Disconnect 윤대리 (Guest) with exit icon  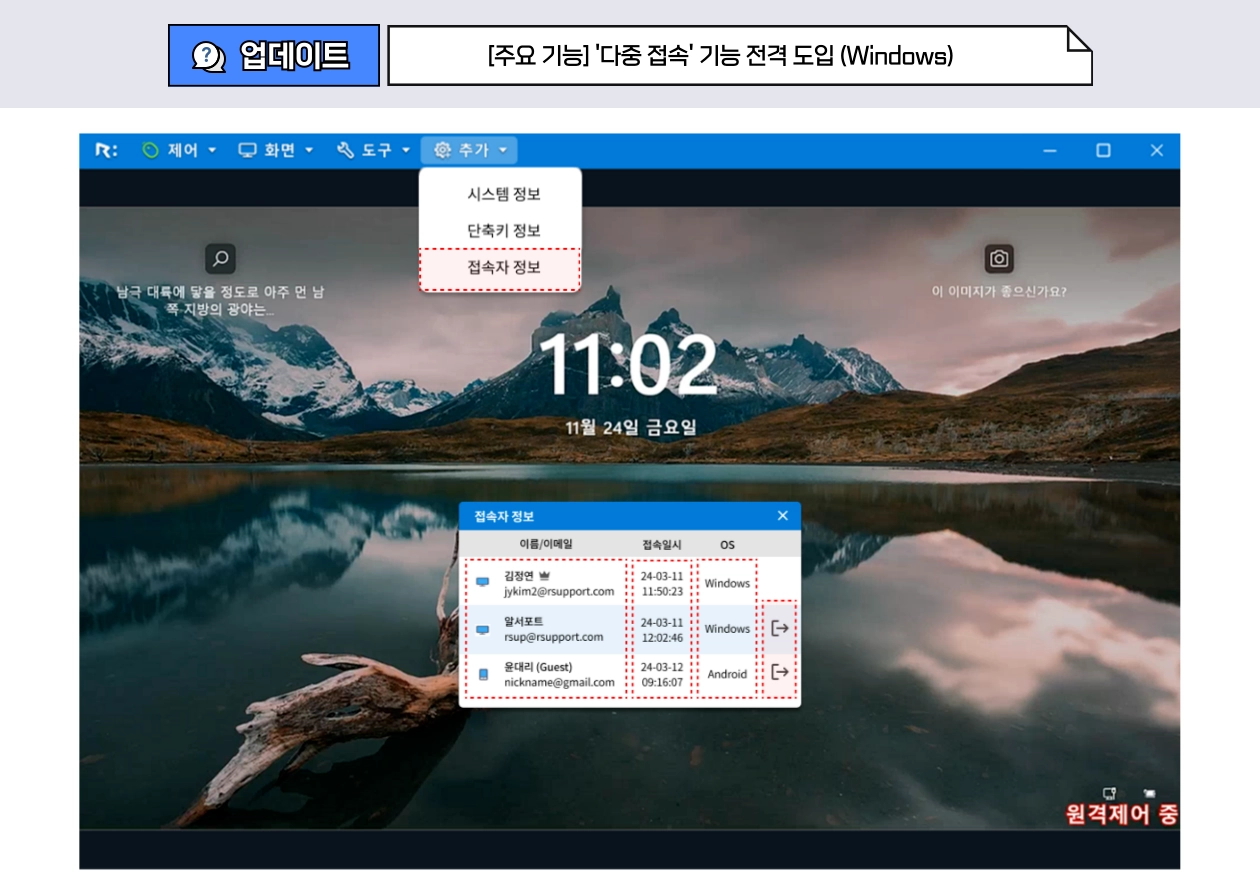pyautogui.click(x=780, y=672)
